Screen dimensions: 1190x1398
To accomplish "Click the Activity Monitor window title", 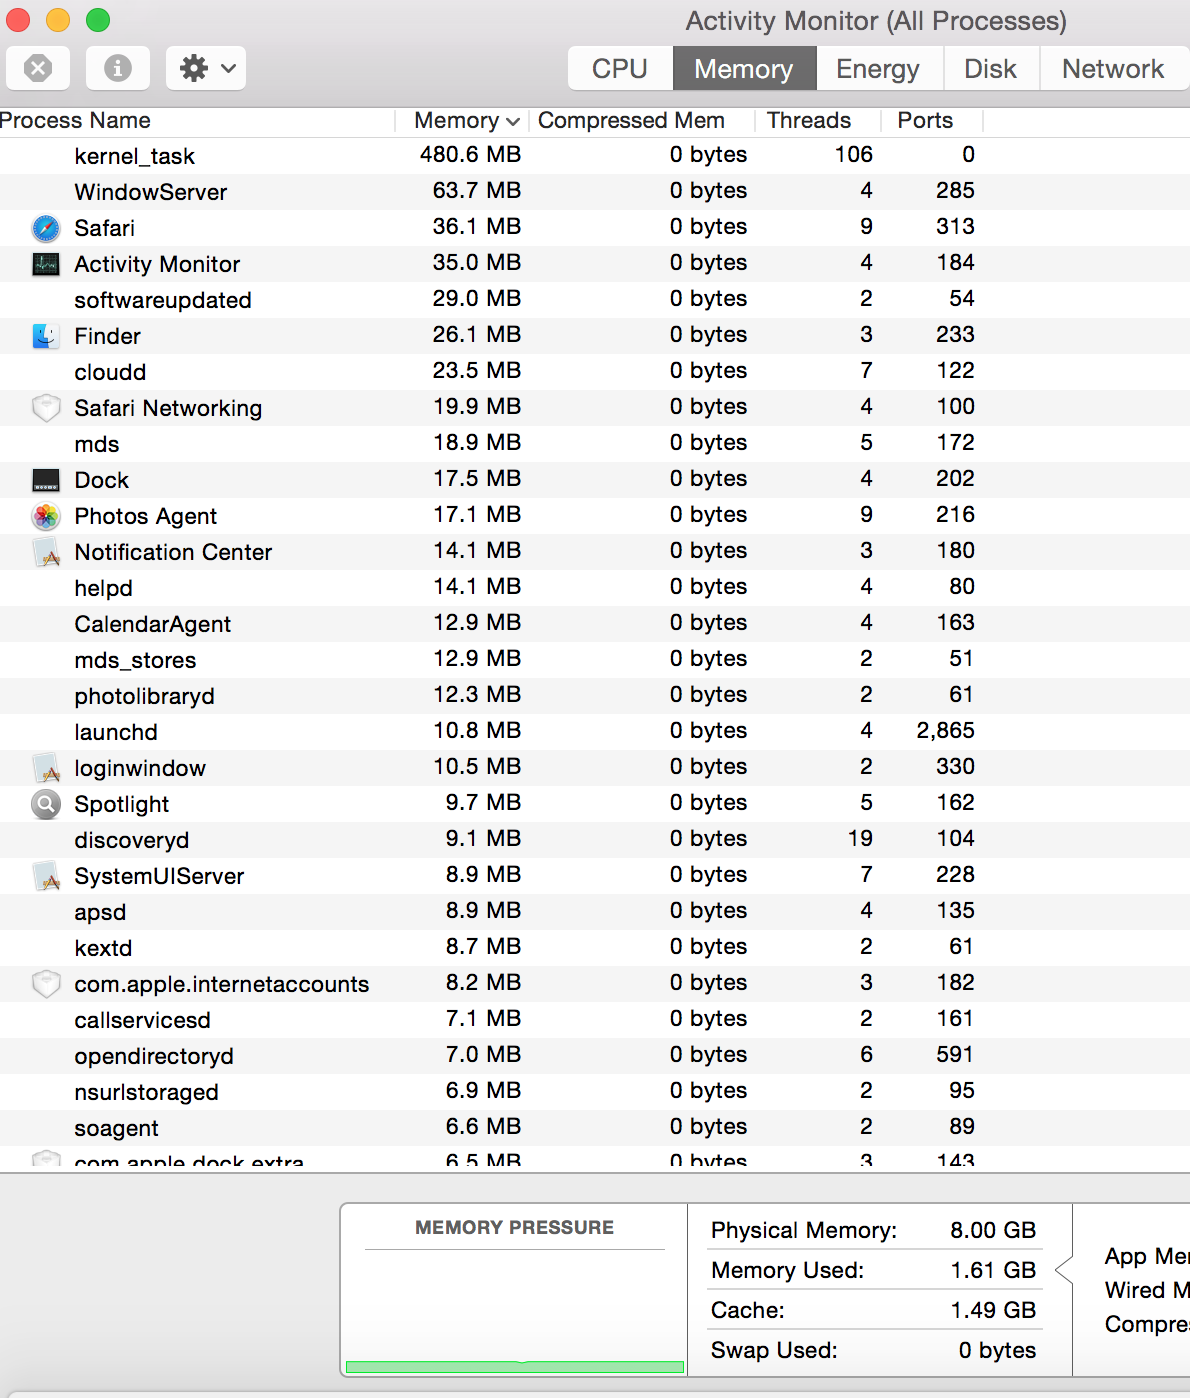I will point(876,21).
